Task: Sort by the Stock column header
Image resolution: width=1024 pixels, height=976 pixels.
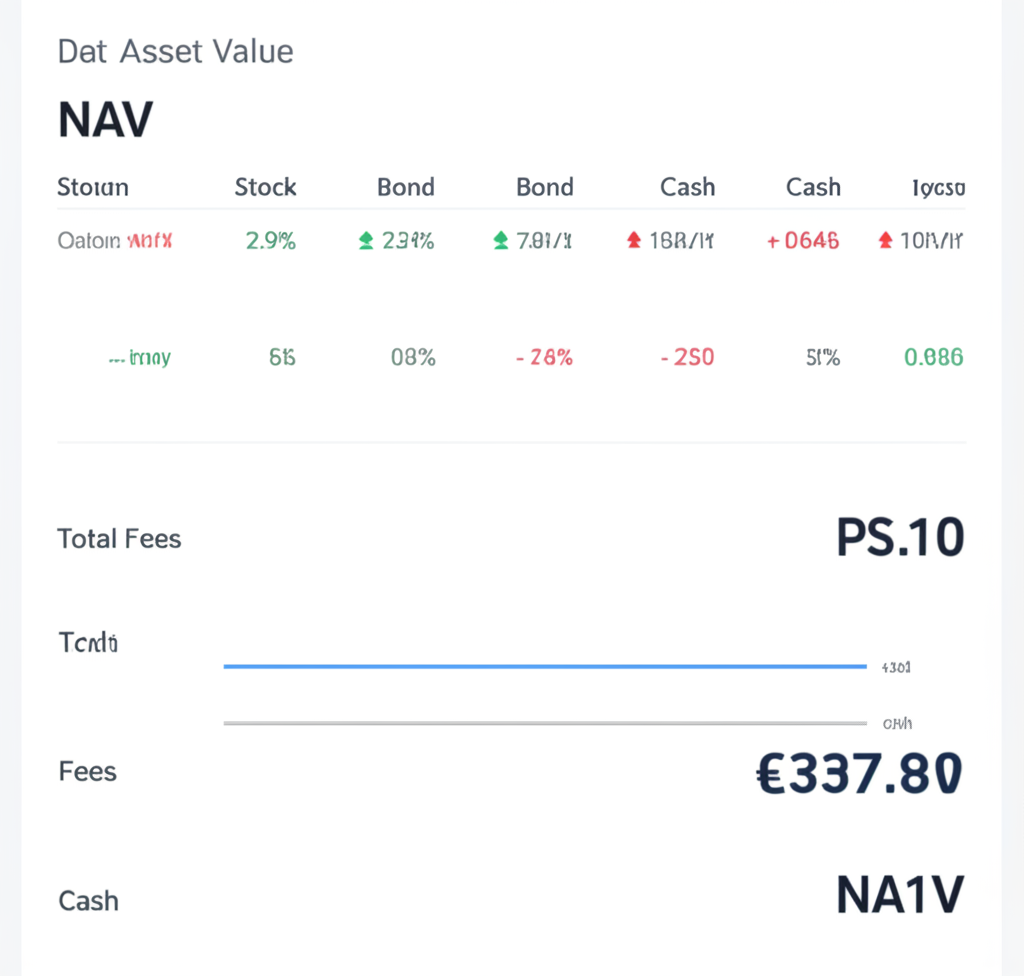Action: [265, 187]
